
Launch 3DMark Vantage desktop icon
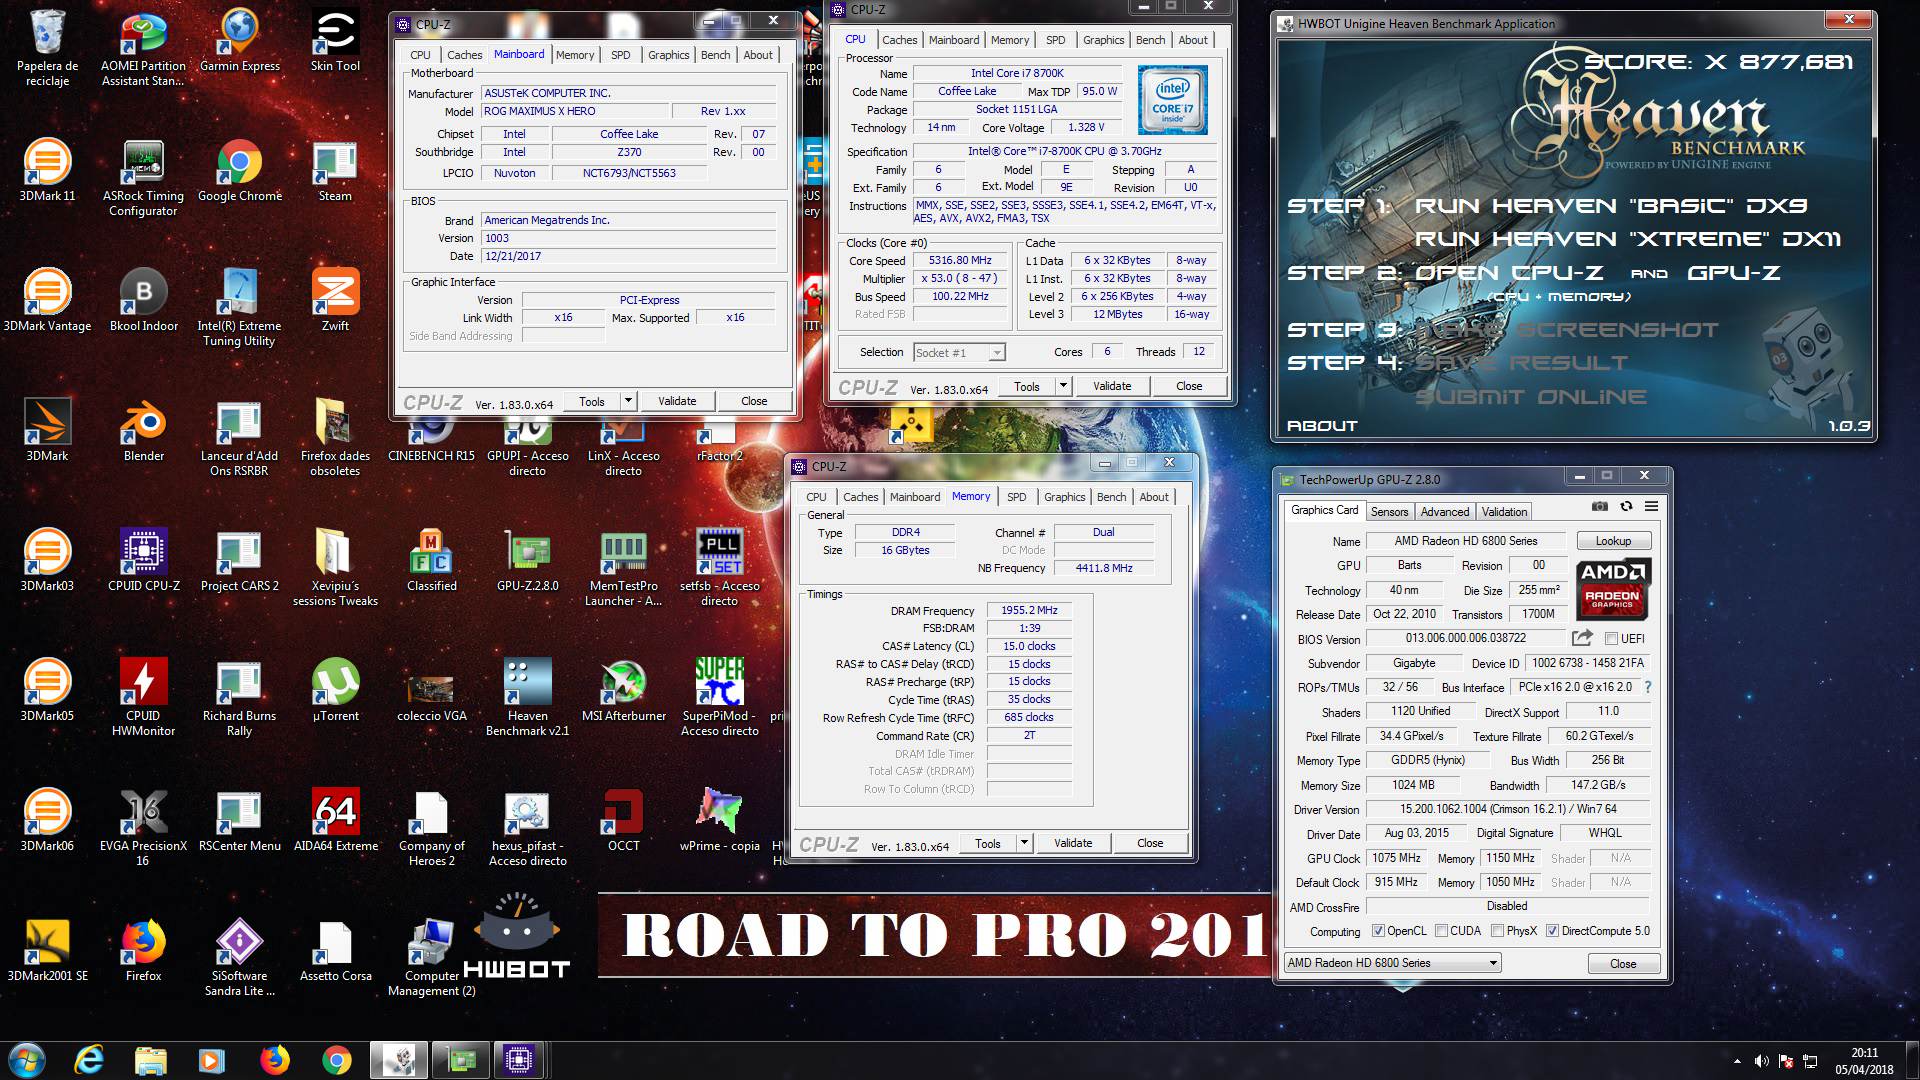click(47, 300)
